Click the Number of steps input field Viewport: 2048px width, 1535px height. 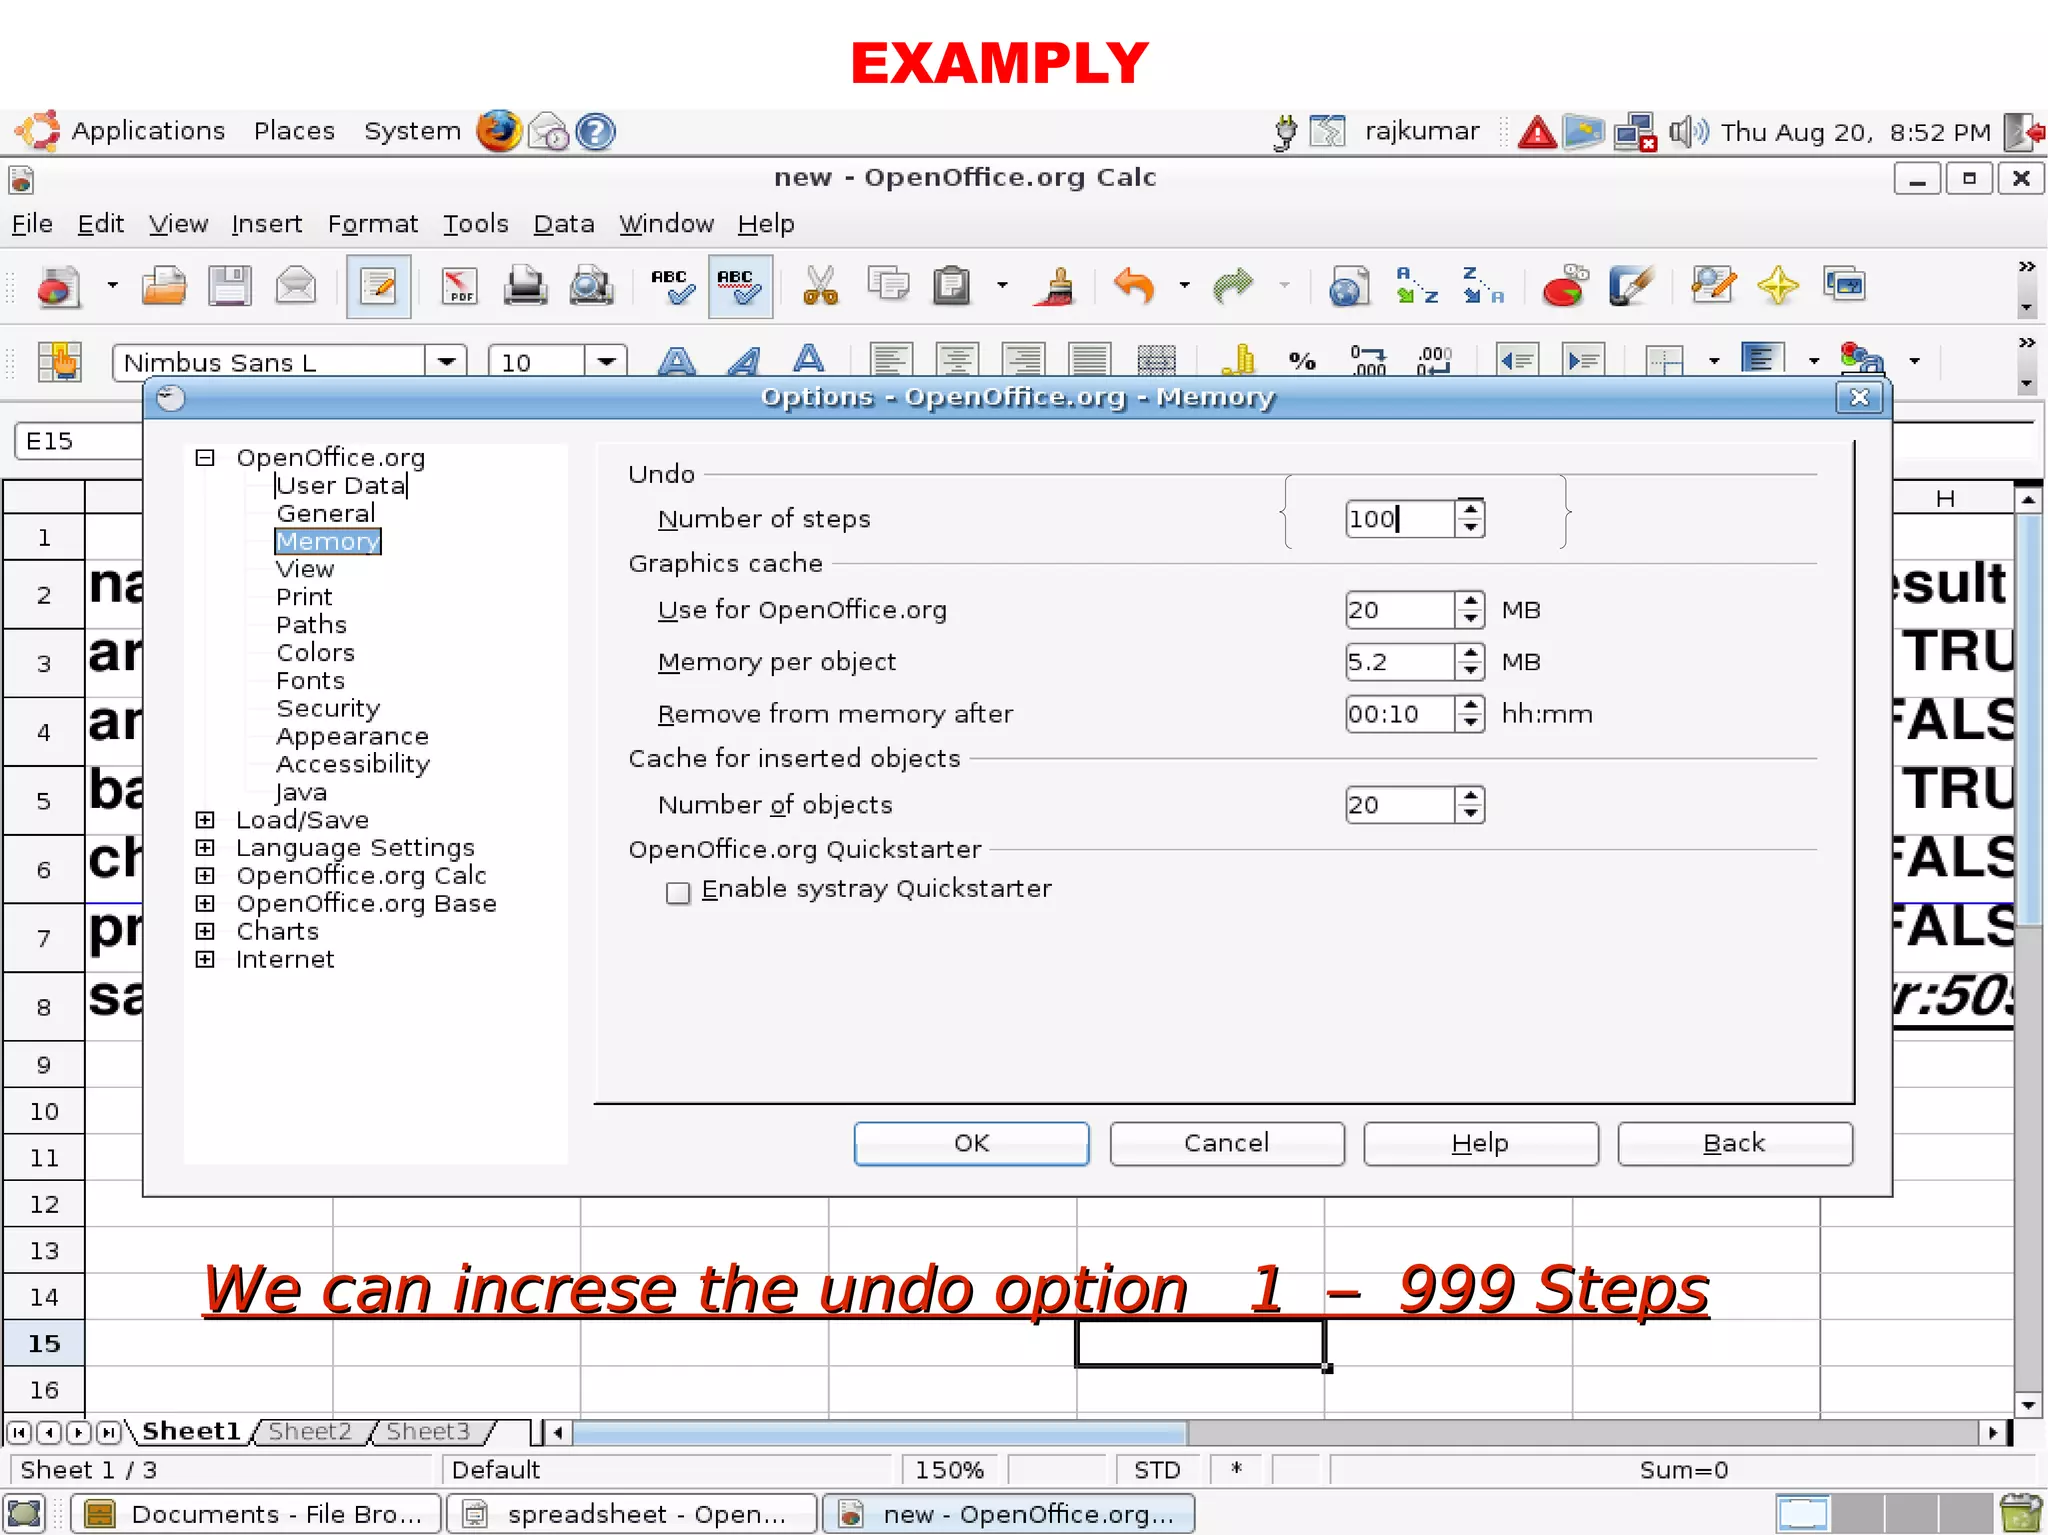(x=1399, y=519)
